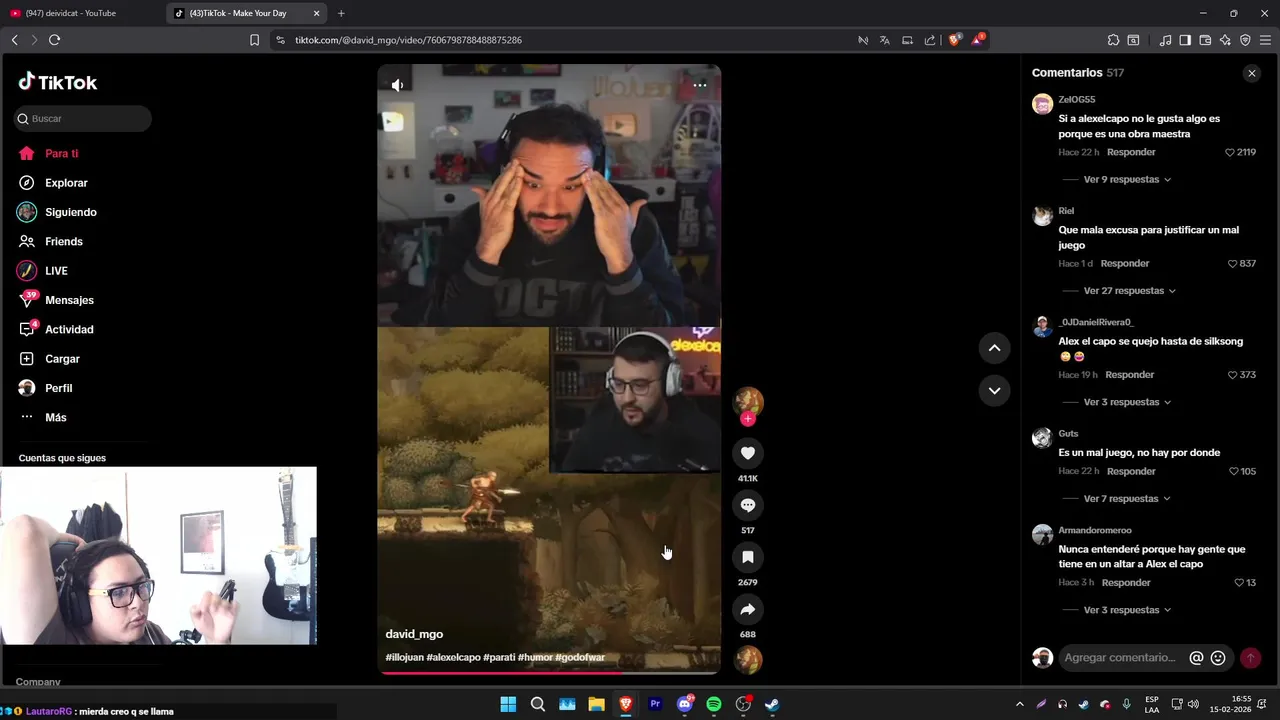Open david_mgo's profile from the caption
The height and width of the screenshot is (720, 1280).
coord(414,634)
